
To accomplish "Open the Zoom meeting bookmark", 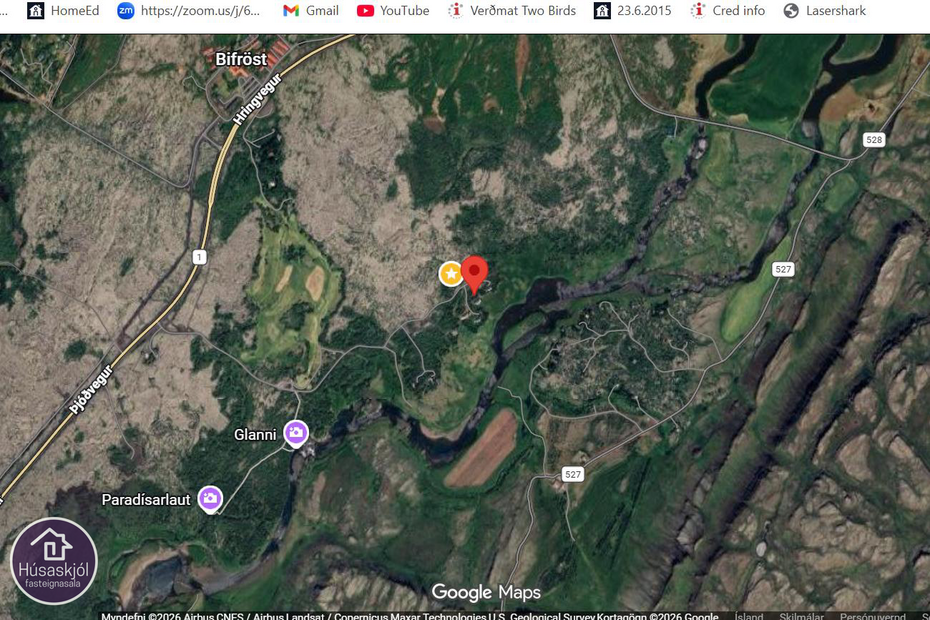I will 188,11.
